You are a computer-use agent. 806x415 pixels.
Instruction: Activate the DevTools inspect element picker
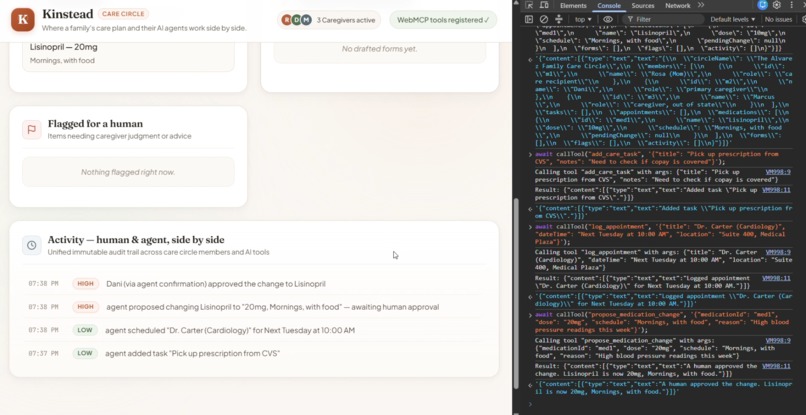[529, 6]
